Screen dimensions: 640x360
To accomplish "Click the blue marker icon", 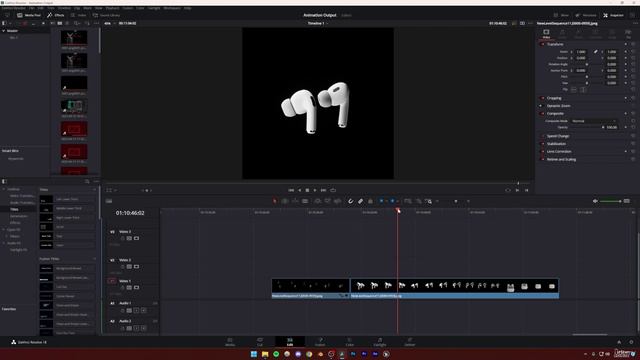I will (x=392, y=201).
